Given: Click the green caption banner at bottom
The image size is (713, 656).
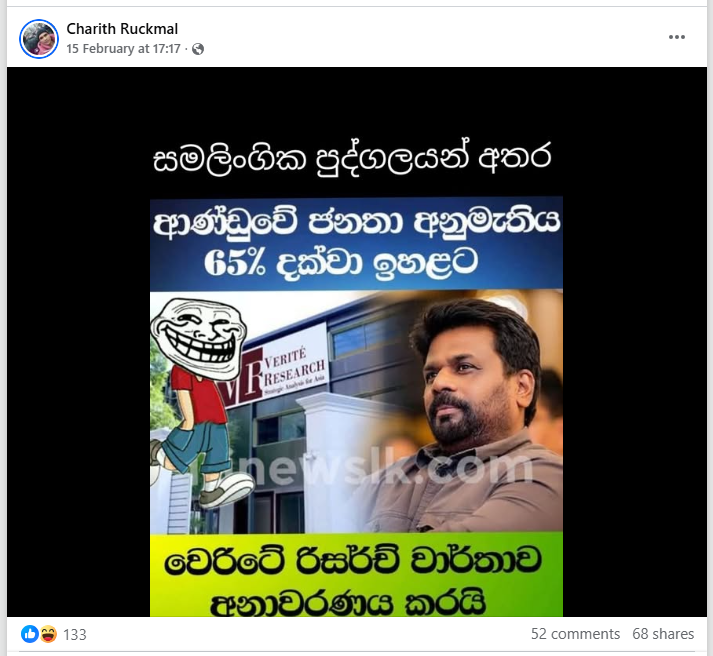Looking at the screenshot, I should click(x=356, y=576).
